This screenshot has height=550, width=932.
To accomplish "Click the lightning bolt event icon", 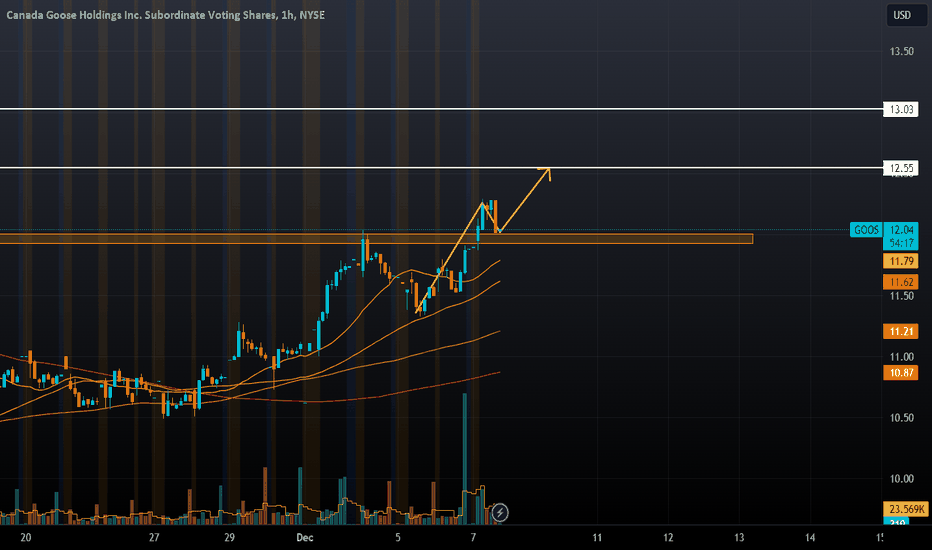I will point(500,512).
